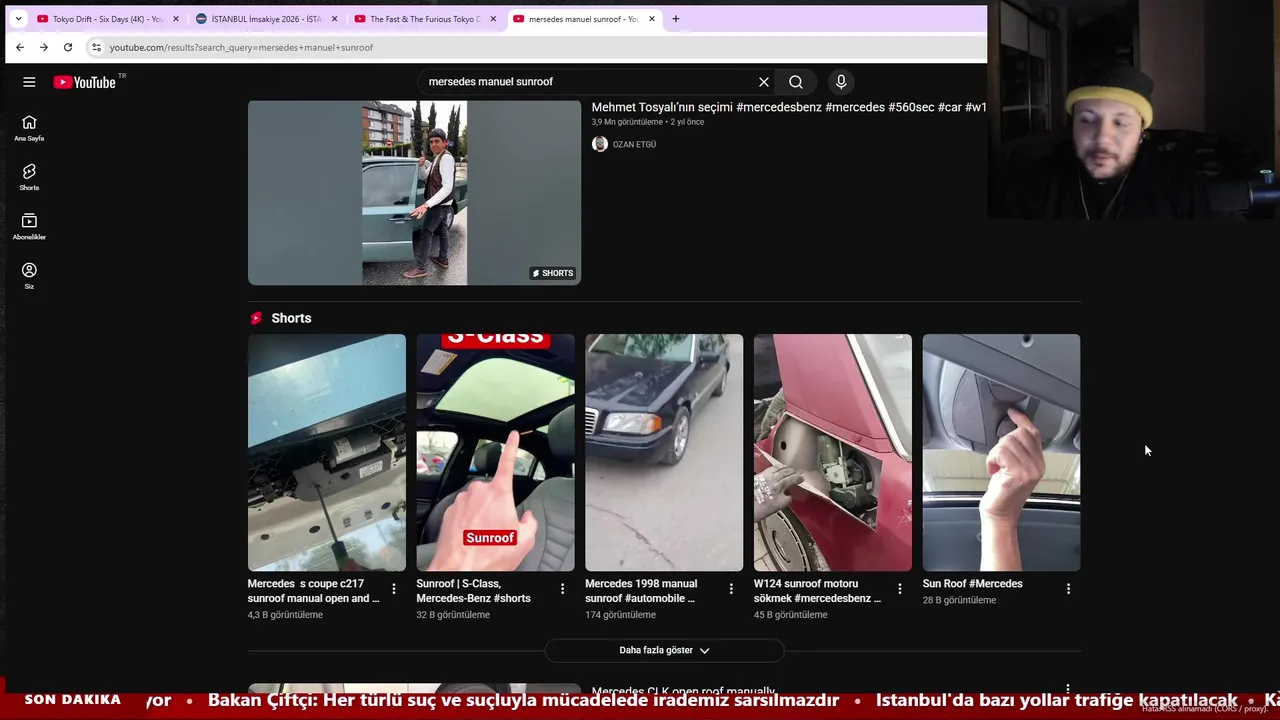Reload the page
Viewport: 1280px width, 720px height.
click(x=68, y=47)
